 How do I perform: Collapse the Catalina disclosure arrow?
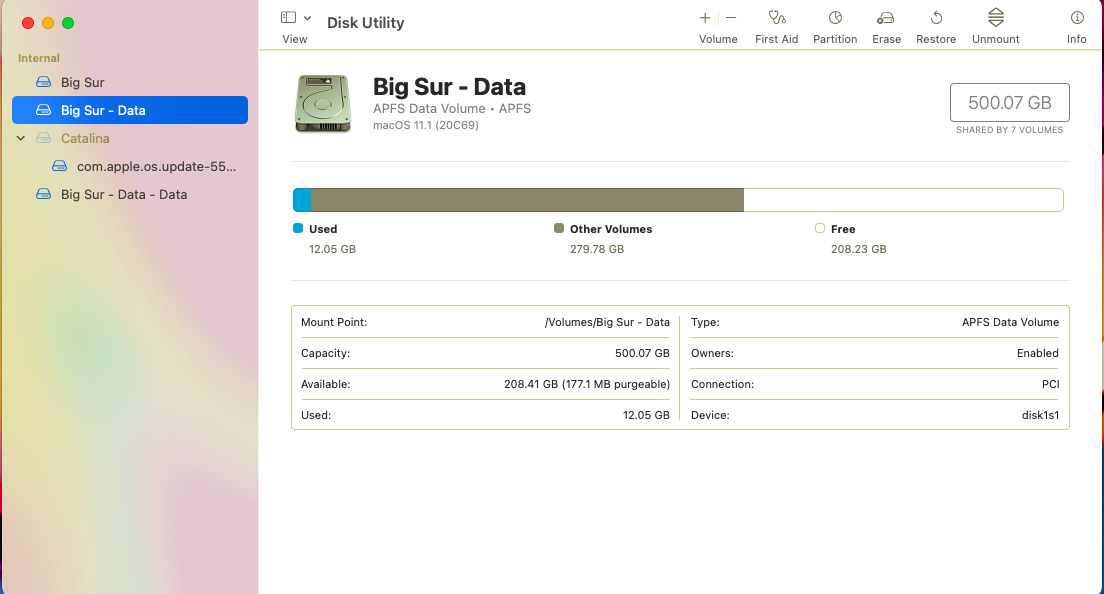tap(21, 139)
